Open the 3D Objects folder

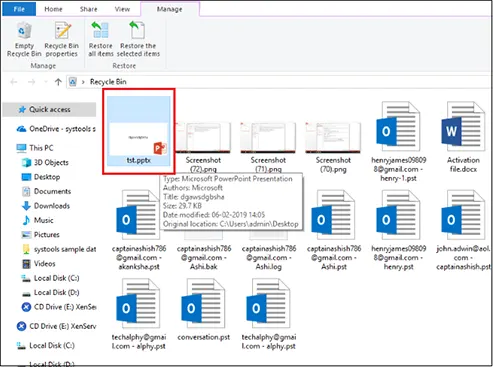coord(45,162)
